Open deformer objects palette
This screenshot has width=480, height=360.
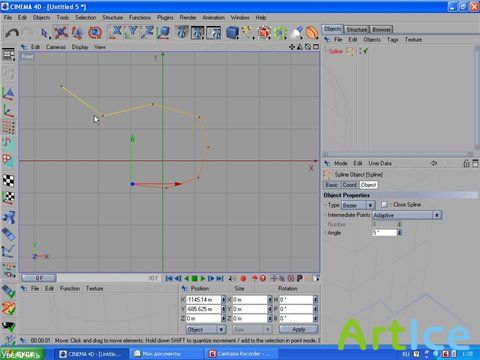tap(312, 32)
